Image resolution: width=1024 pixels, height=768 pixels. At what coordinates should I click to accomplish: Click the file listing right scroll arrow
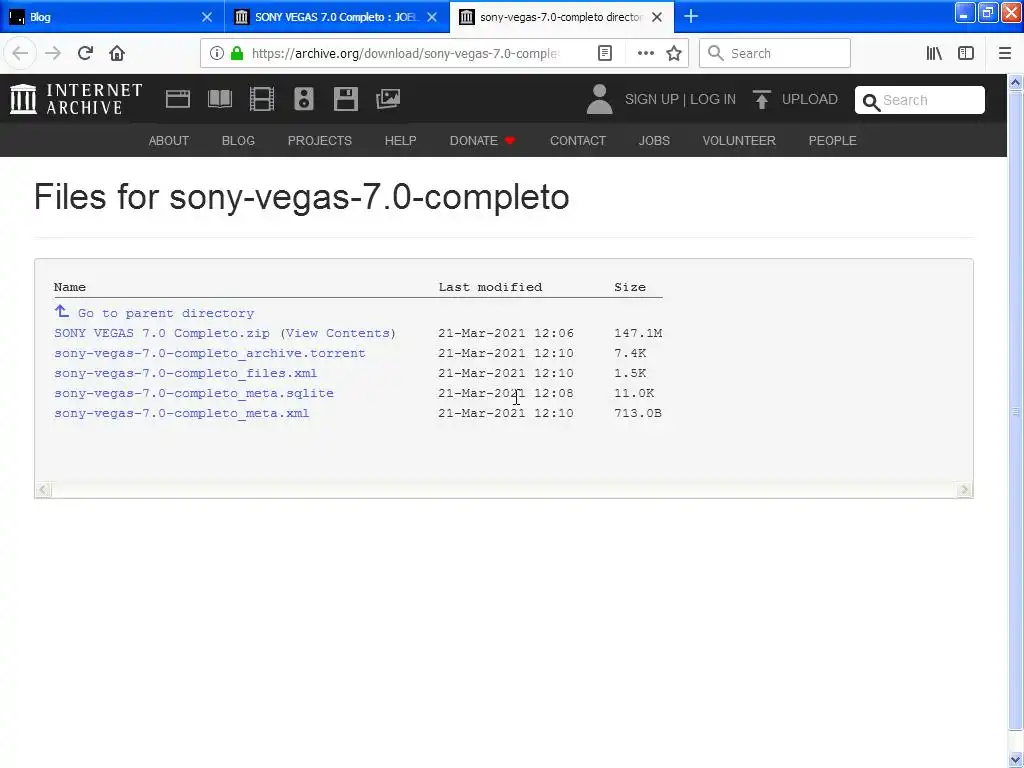coord(964,490)
